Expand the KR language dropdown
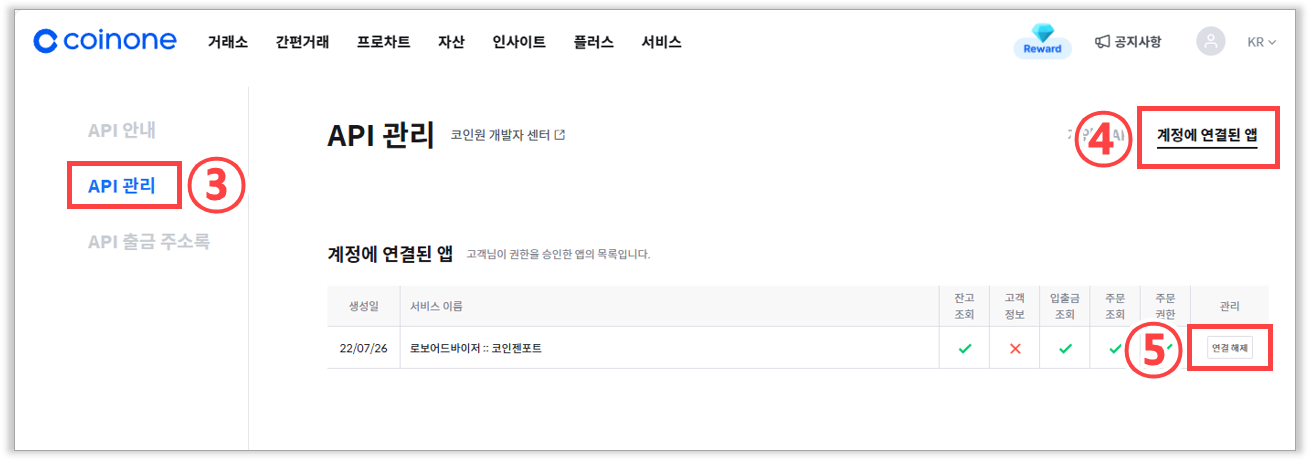Image resolution: width=1310 pixels, height=460 pixels. coord(1262,42)
